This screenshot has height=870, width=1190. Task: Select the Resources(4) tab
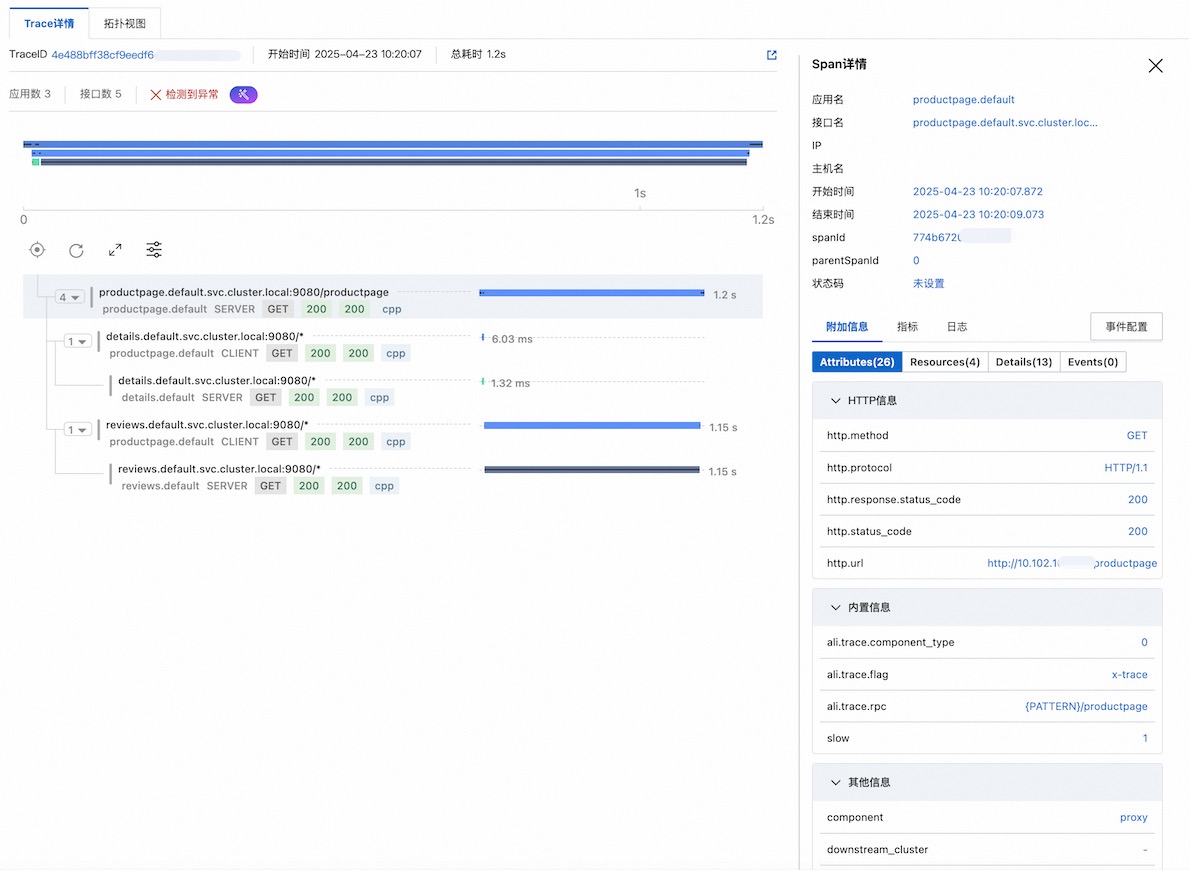[945, 362]
